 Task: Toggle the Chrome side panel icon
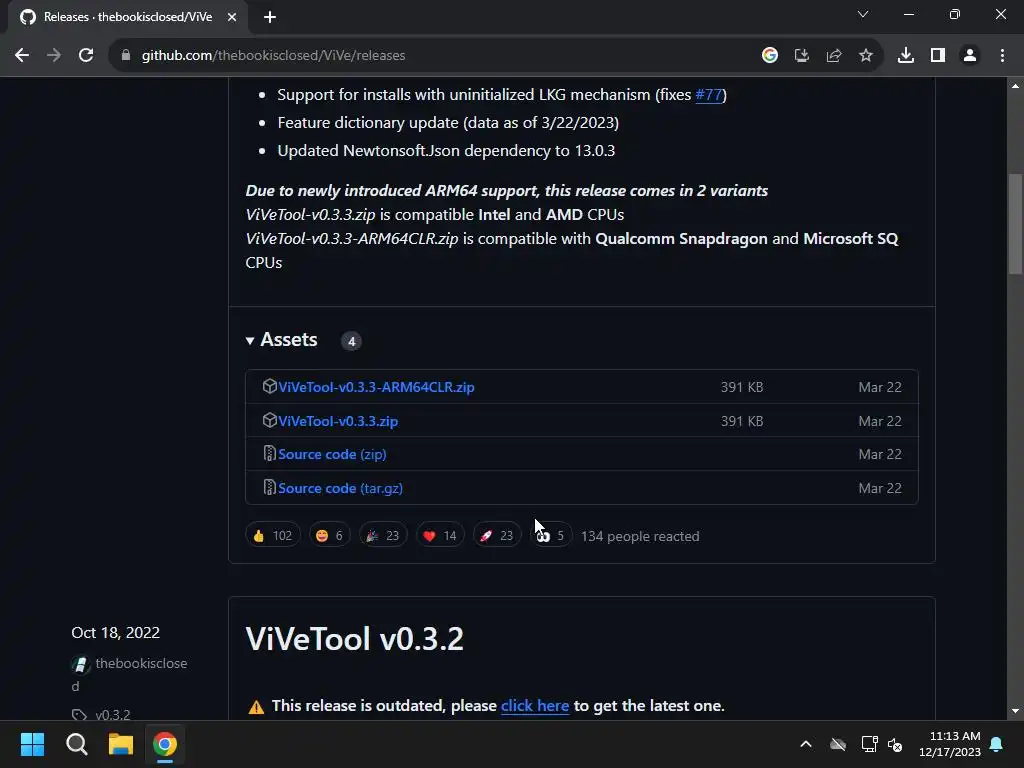point(938,56)
